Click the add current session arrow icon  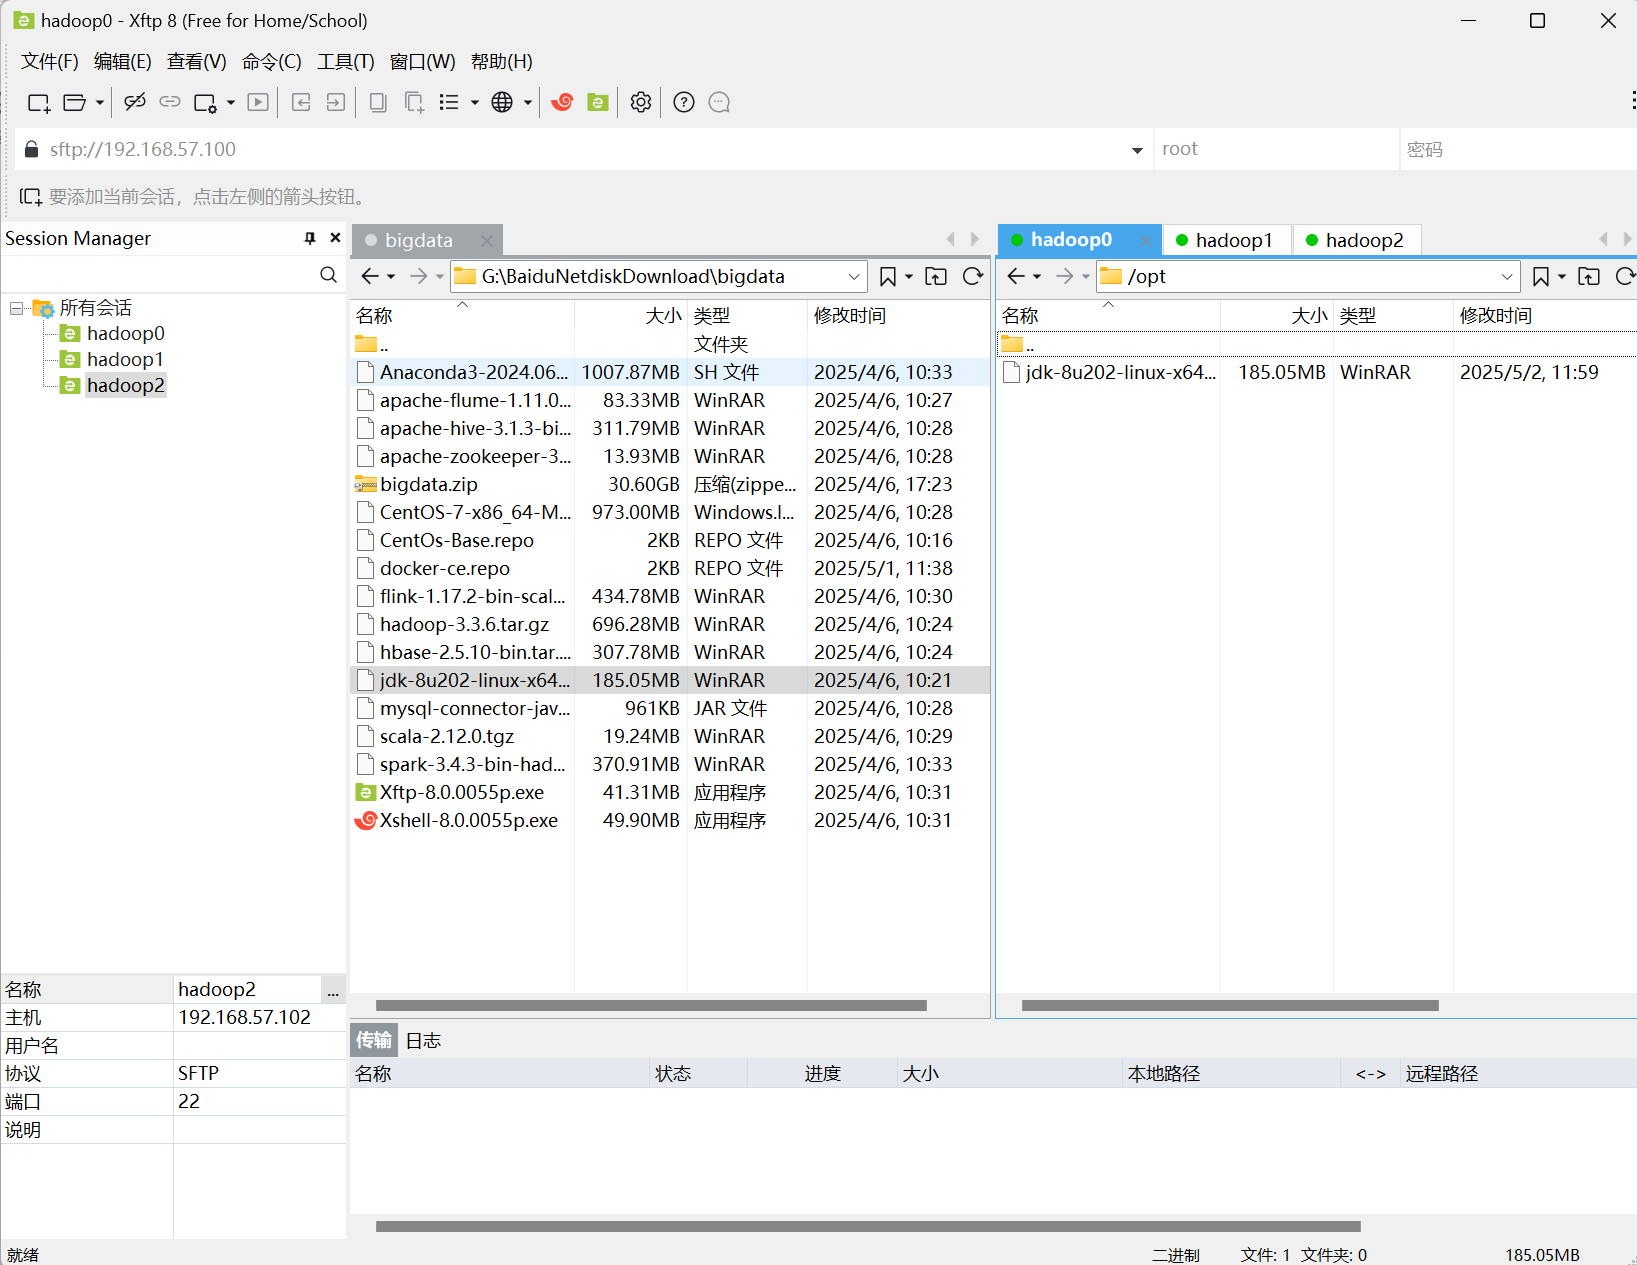(31, 197)
